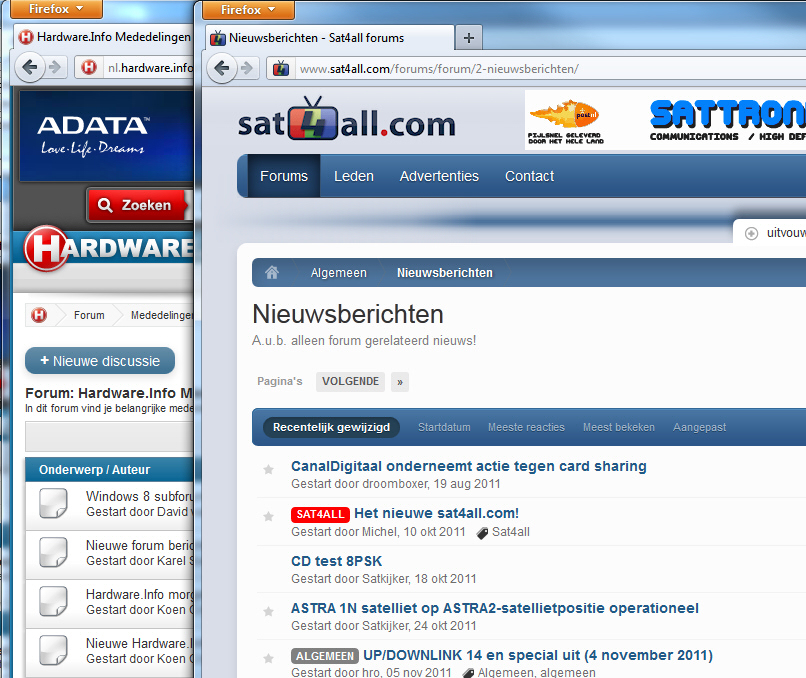Open 'Het nieuwe sat4all.com!' topic

(436, 513)
